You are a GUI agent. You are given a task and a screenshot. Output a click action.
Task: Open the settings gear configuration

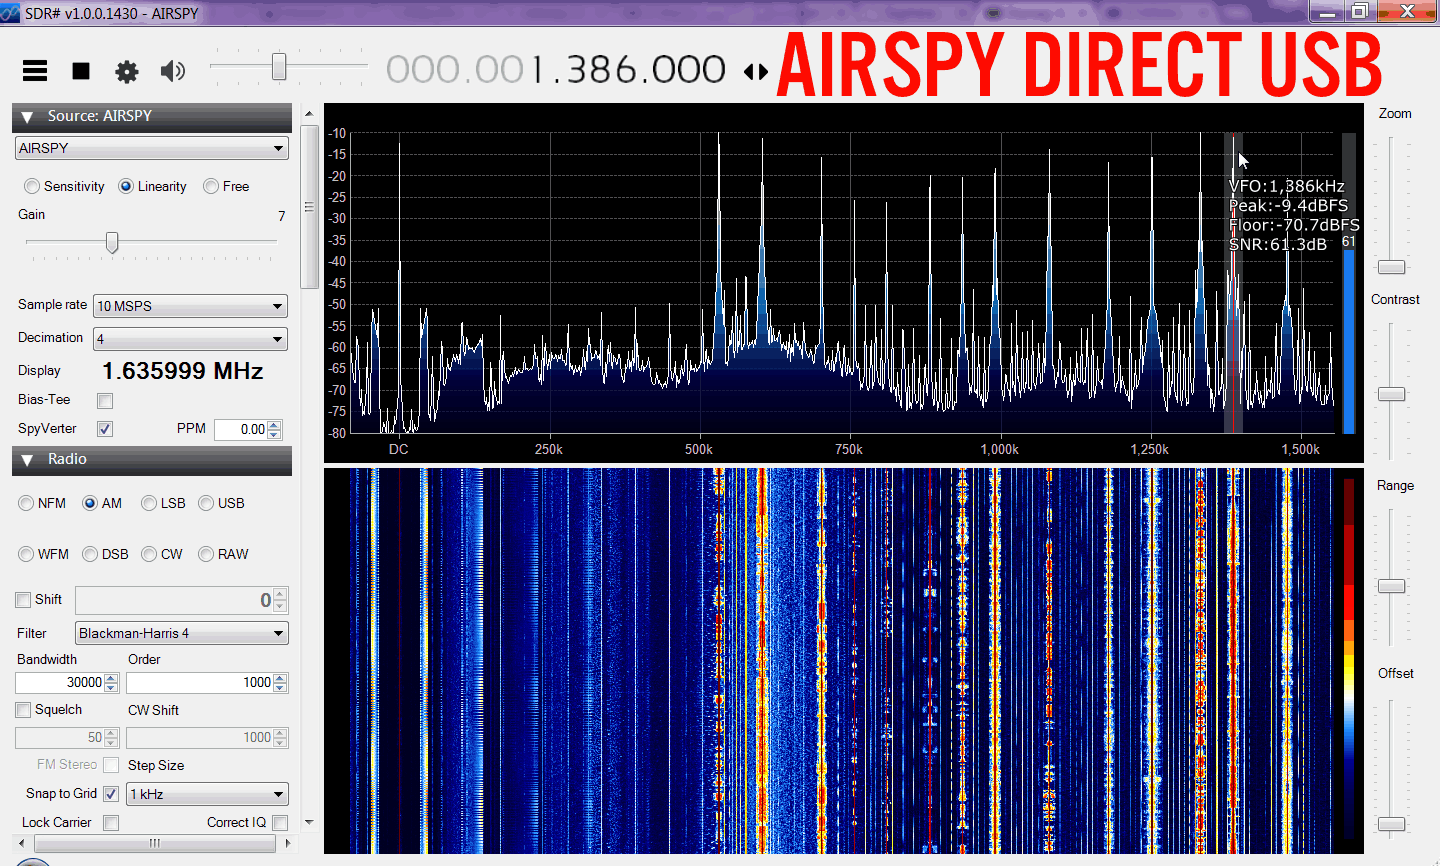(127, 71)
